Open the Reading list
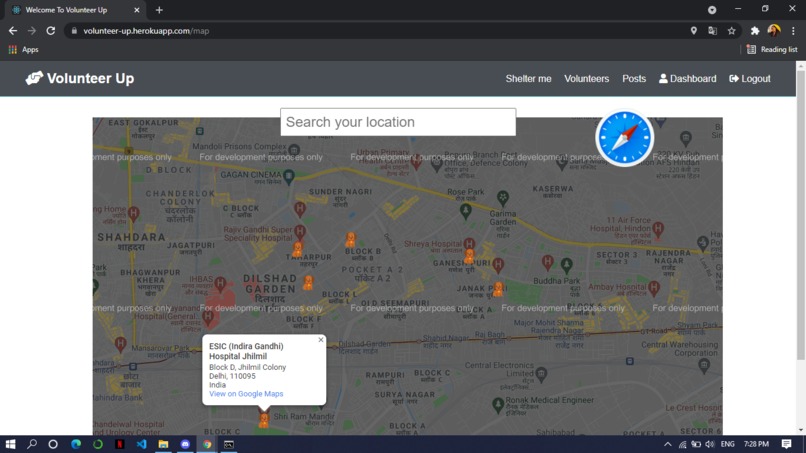This screenshot has height=453, width=806. [x=772, y=49]
